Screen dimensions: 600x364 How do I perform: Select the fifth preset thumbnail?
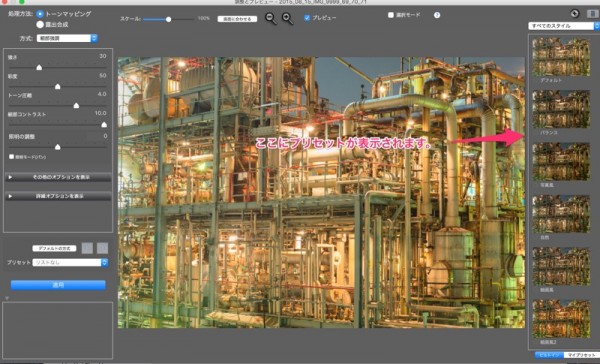561,266
